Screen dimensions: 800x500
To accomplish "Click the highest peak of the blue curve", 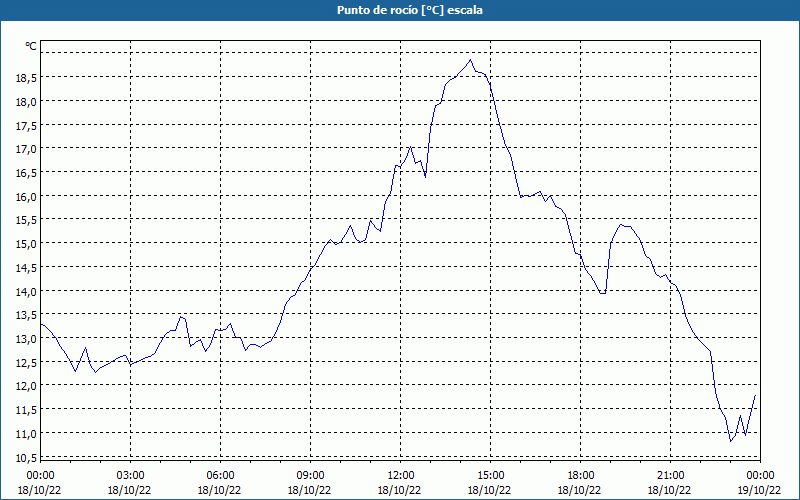I will click(x=470, y=60).
